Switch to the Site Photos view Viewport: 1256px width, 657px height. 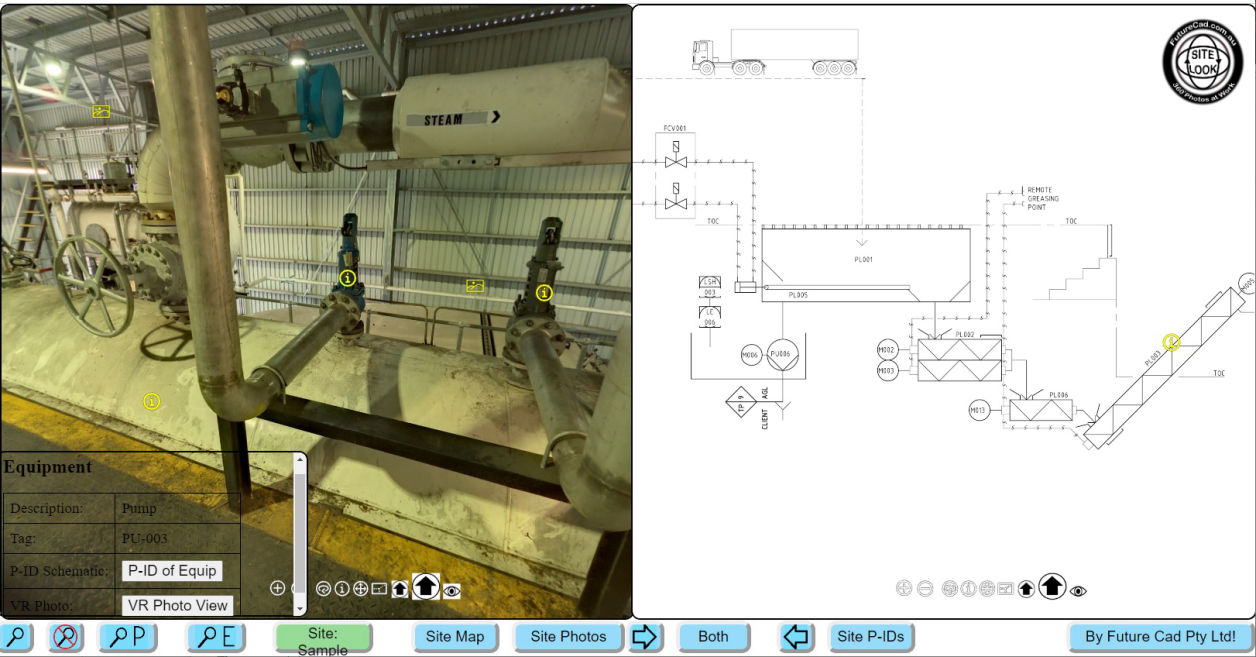[x=568, y=637]
